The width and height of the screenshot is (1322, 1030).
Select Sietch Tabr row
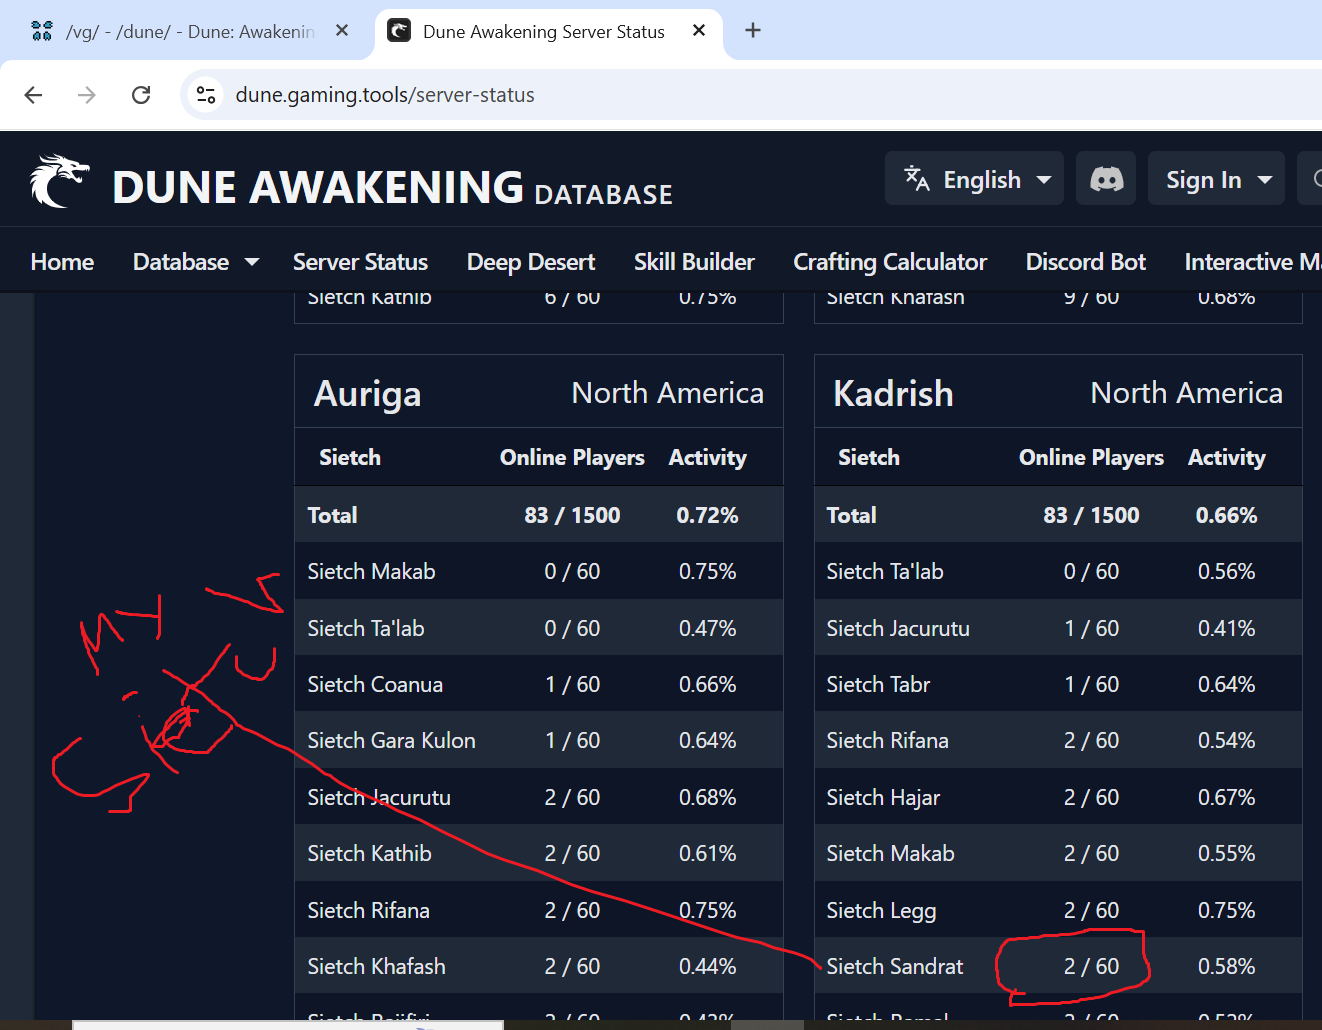(x=1058, y=684)
